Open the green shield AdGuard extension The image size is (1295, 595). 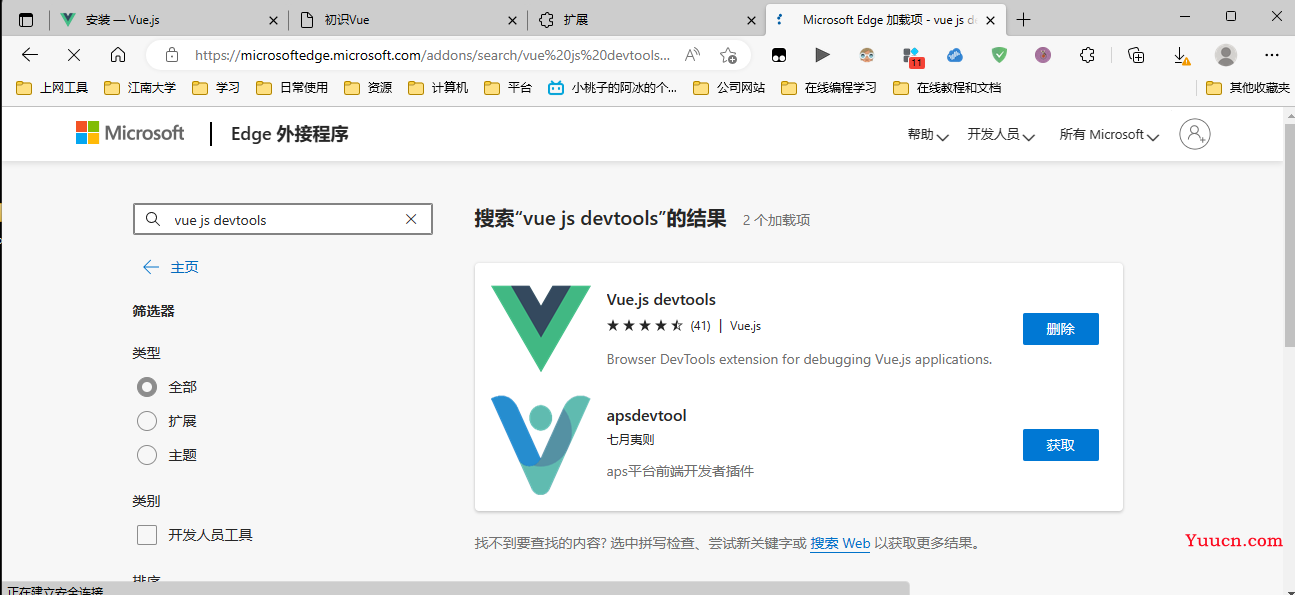click(x=999, y=55)
